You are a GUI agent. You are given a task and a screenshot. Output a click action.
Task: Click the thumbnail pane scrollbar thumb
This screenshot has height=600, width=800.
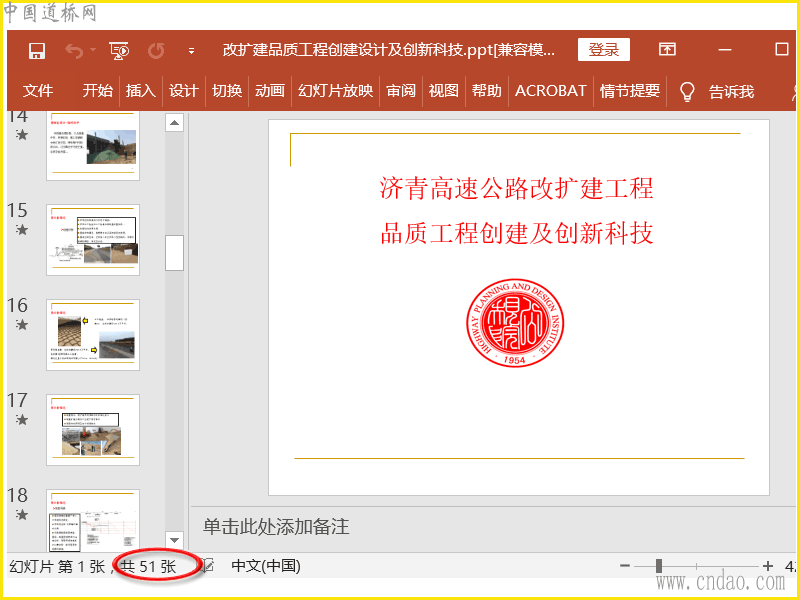pyautogui.click(x=174, y=253)
